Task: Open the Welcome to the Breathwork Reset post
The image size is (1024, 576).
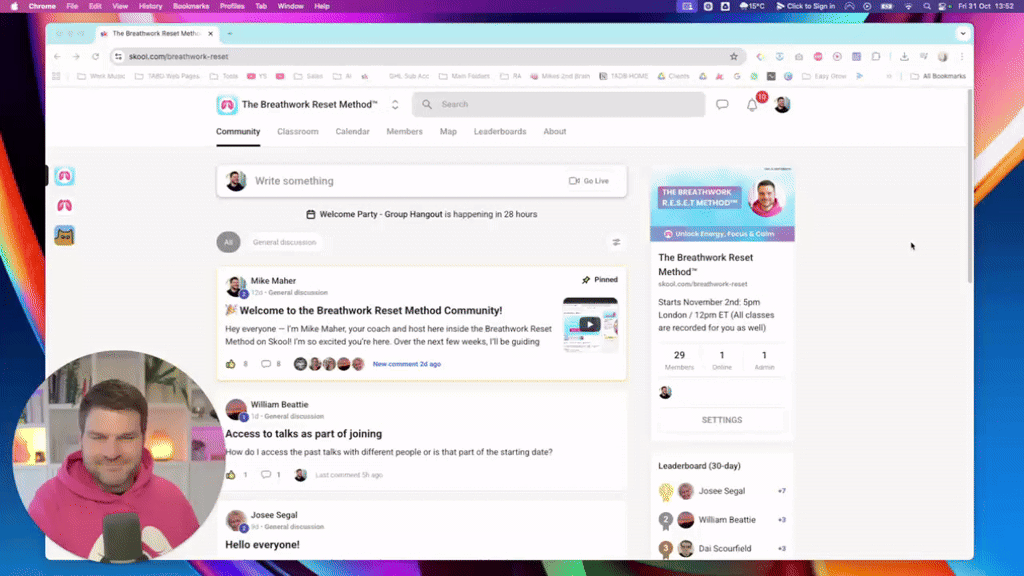Action: click(x=370, y=310)
